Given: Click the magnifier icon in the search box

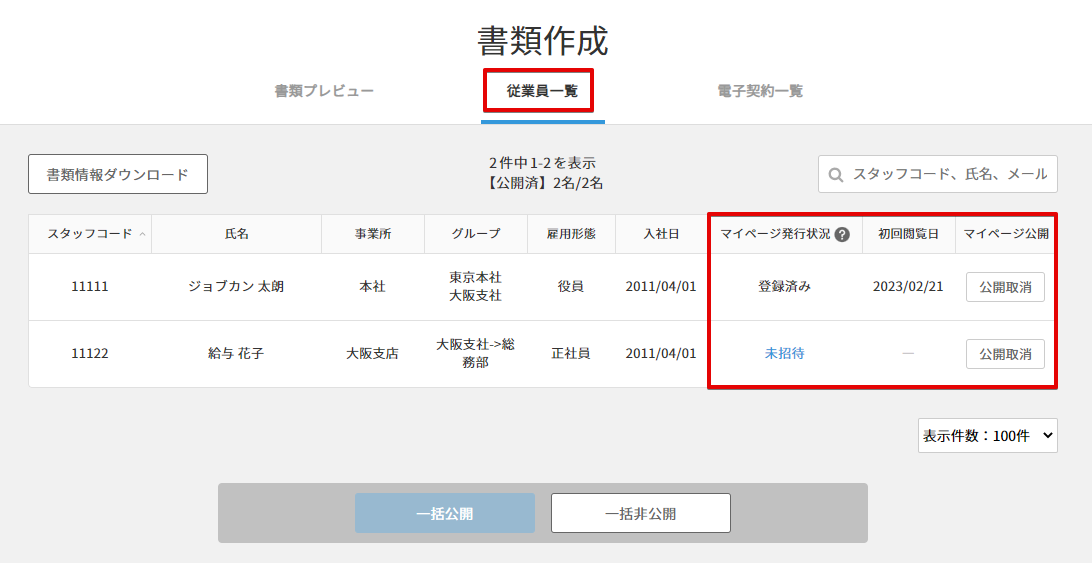Looking at the screenshot, I should (x=836, y=174).
